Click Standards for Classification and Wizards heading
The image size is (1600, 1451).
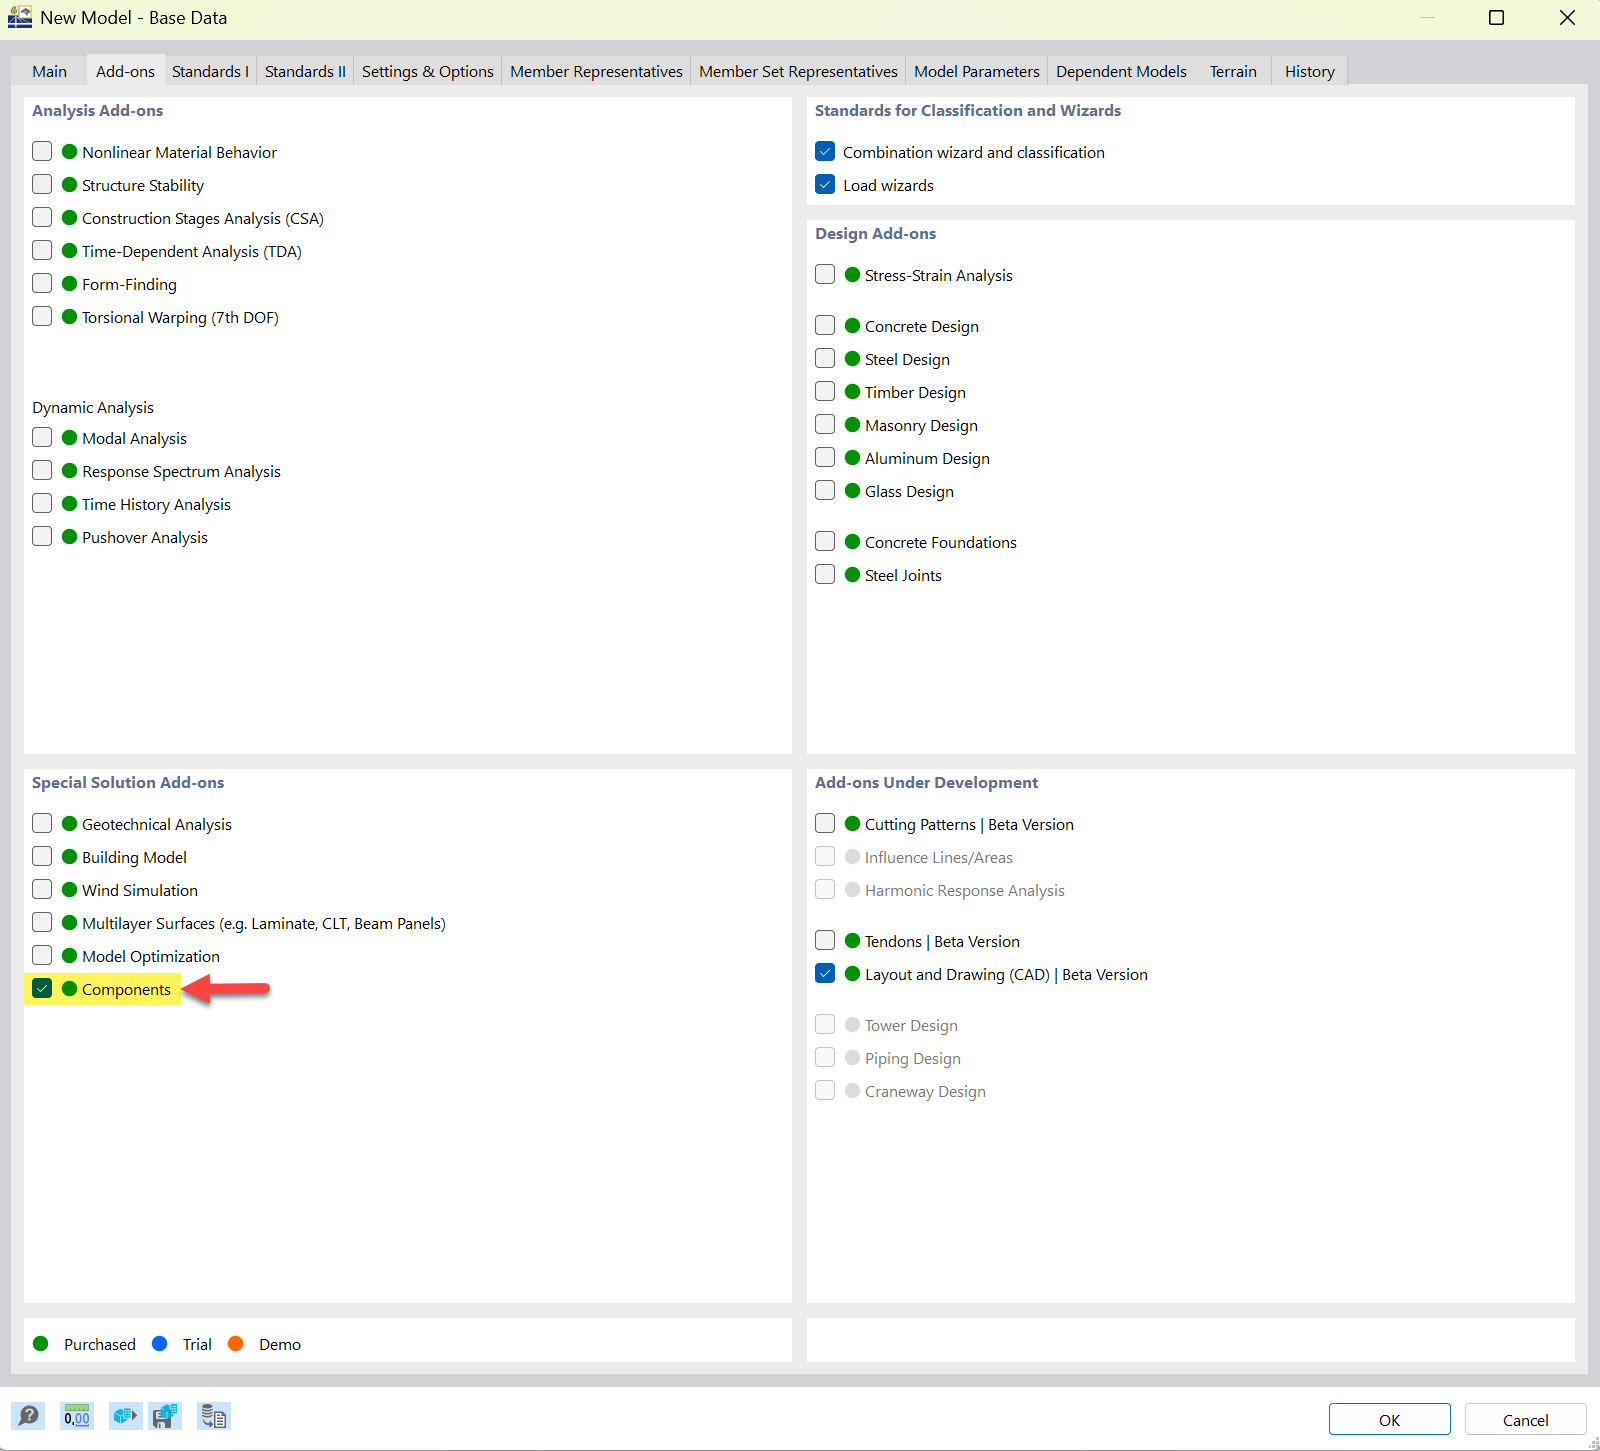click(968, 110)
